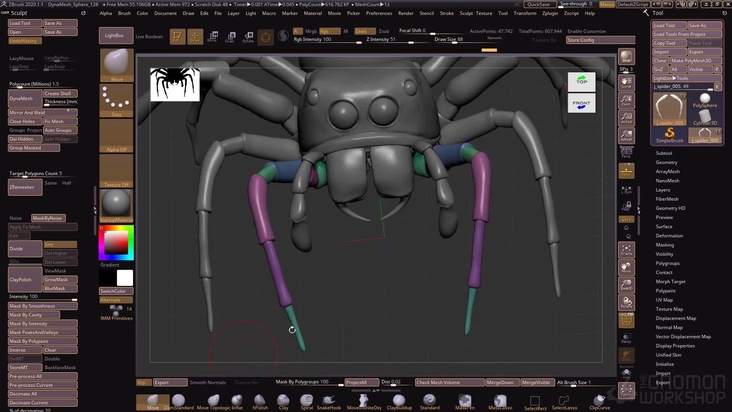The image size is (732, 412).
Task: Toggle the Rgb channel button
Action: point(330,31)
